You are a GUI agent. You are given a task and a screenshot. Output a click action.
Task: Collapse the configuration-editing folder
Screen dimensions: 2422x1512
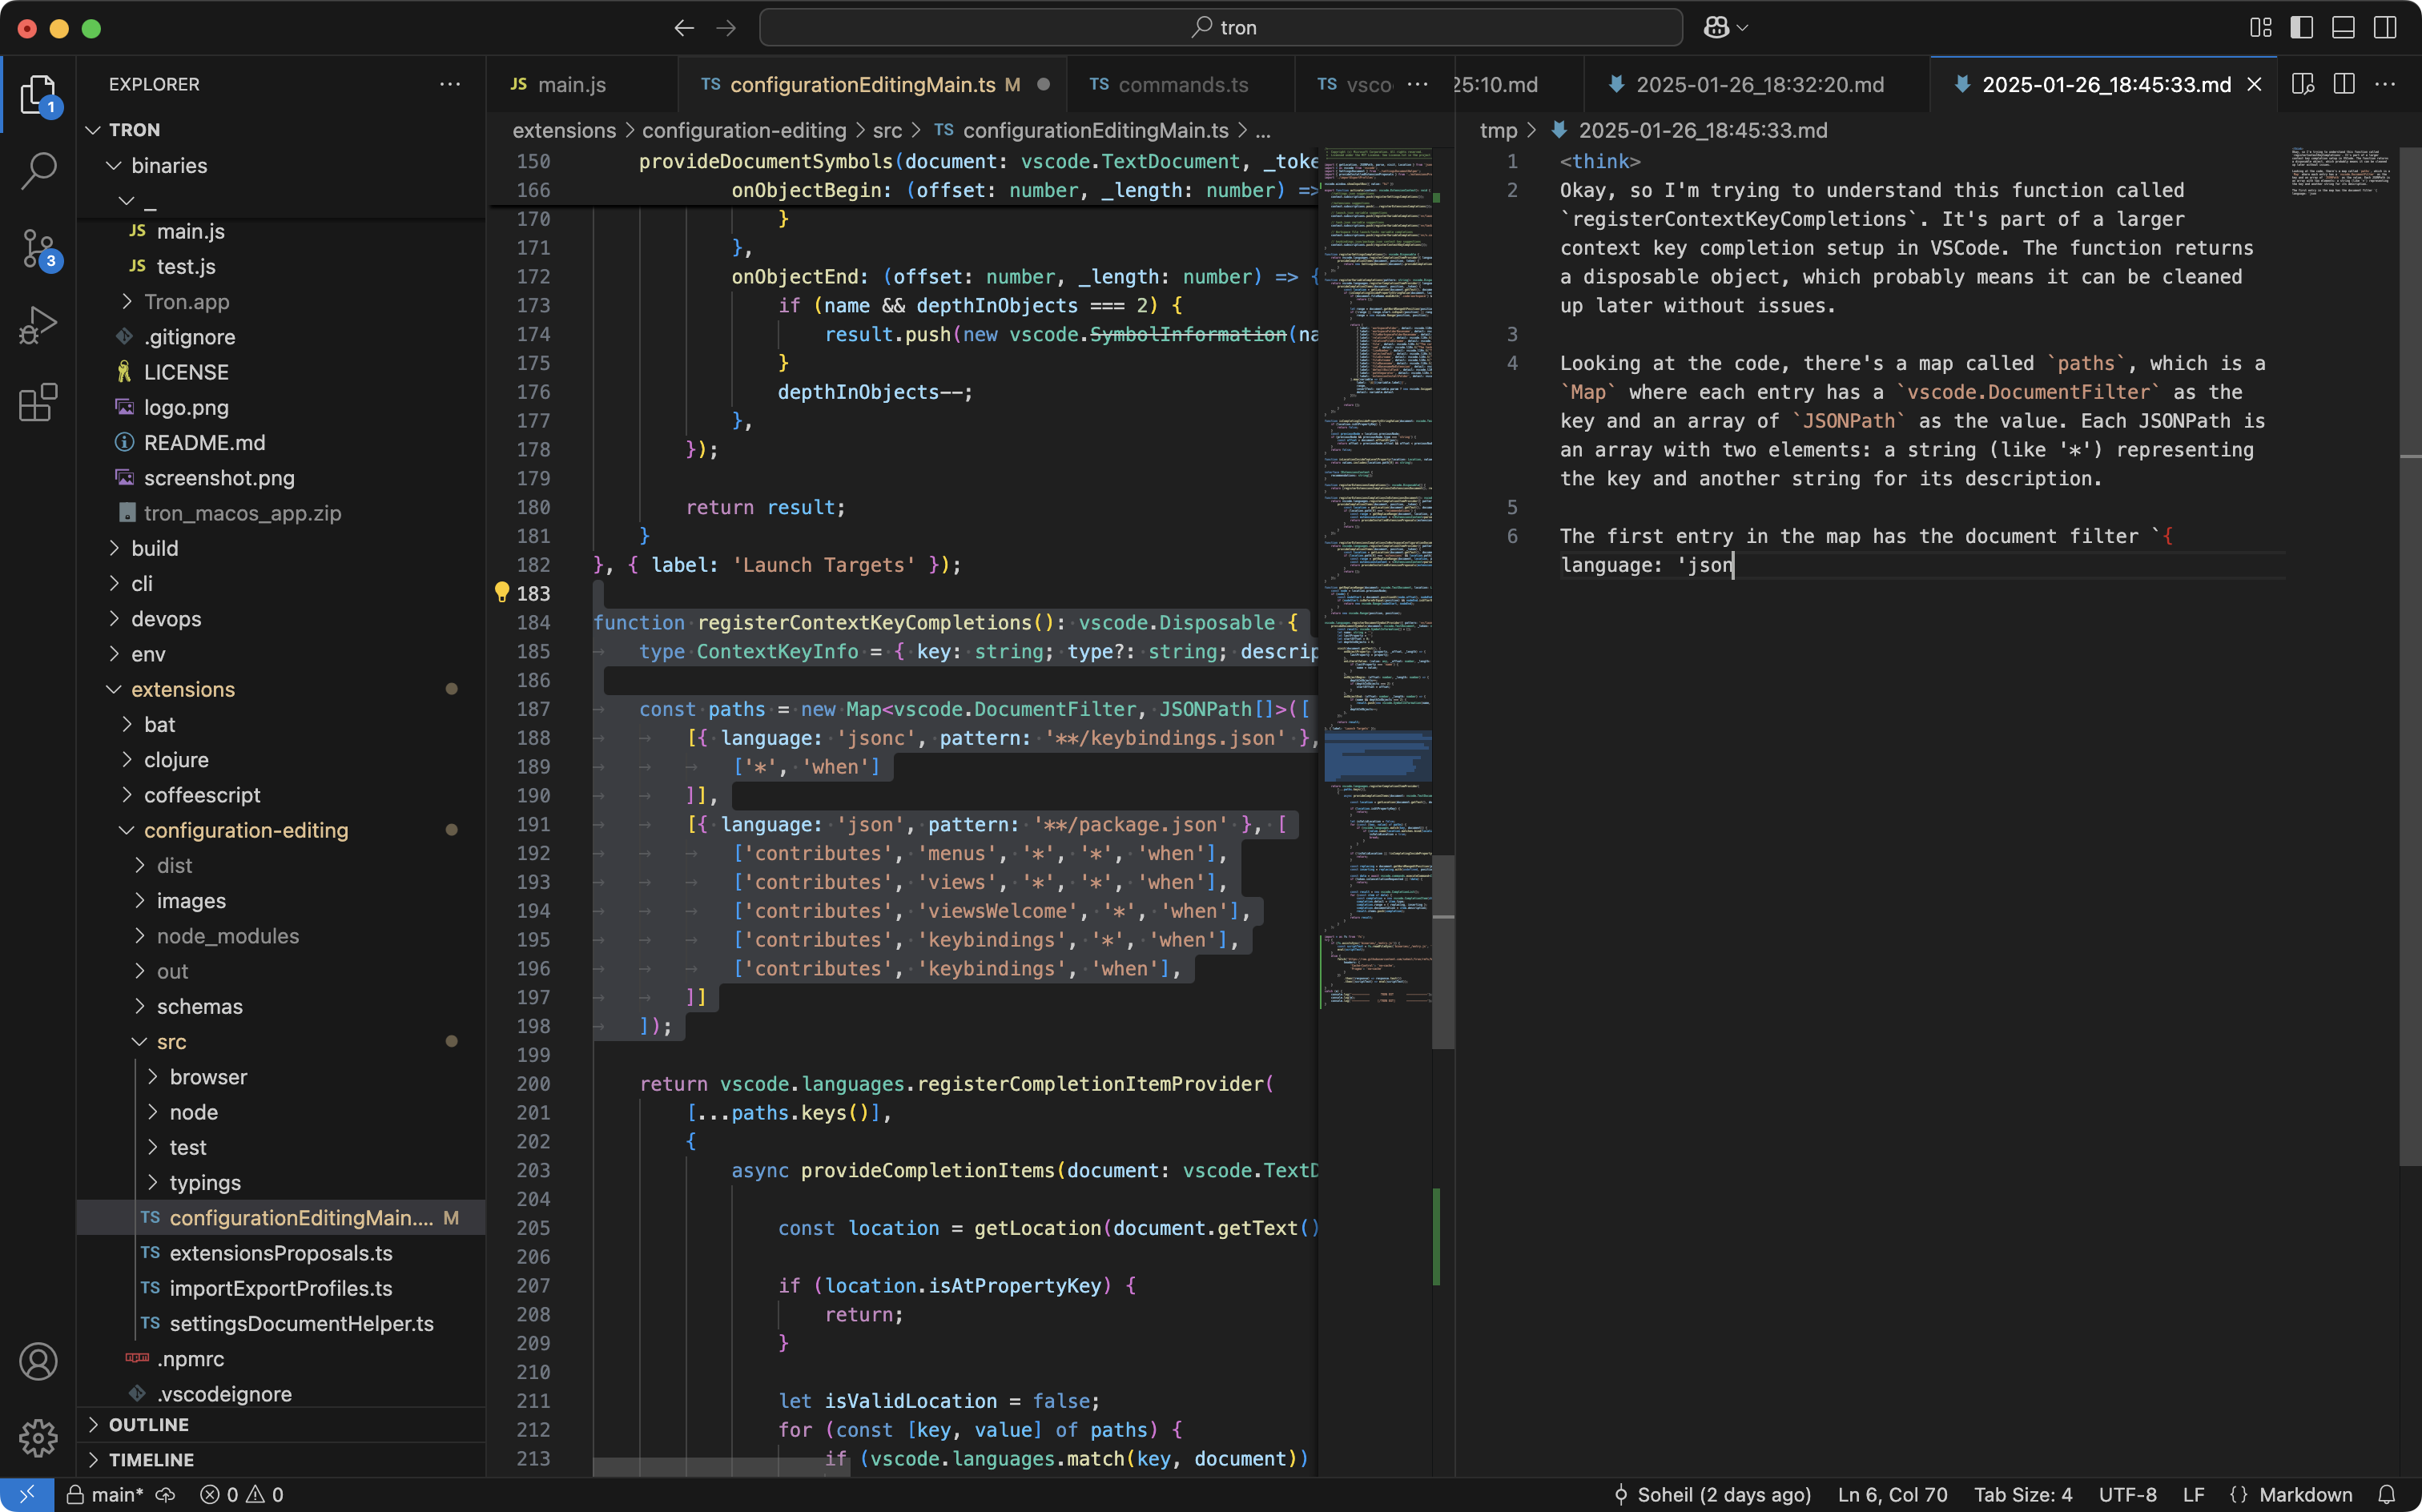[x=245, y=830]
